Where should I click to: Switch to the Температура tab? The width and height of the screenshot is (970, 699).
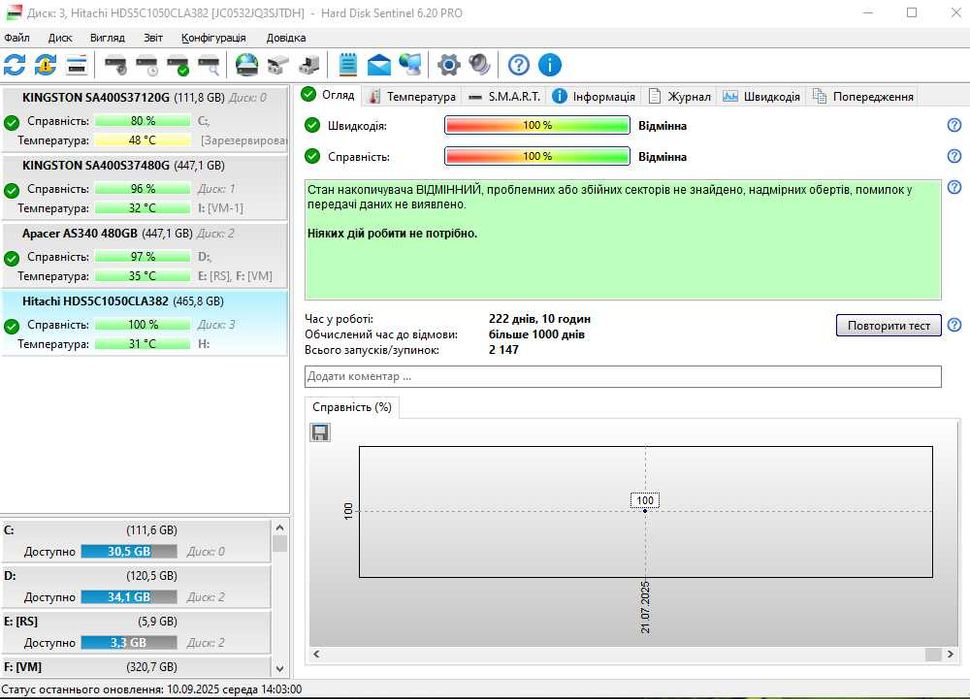point(412,96)
